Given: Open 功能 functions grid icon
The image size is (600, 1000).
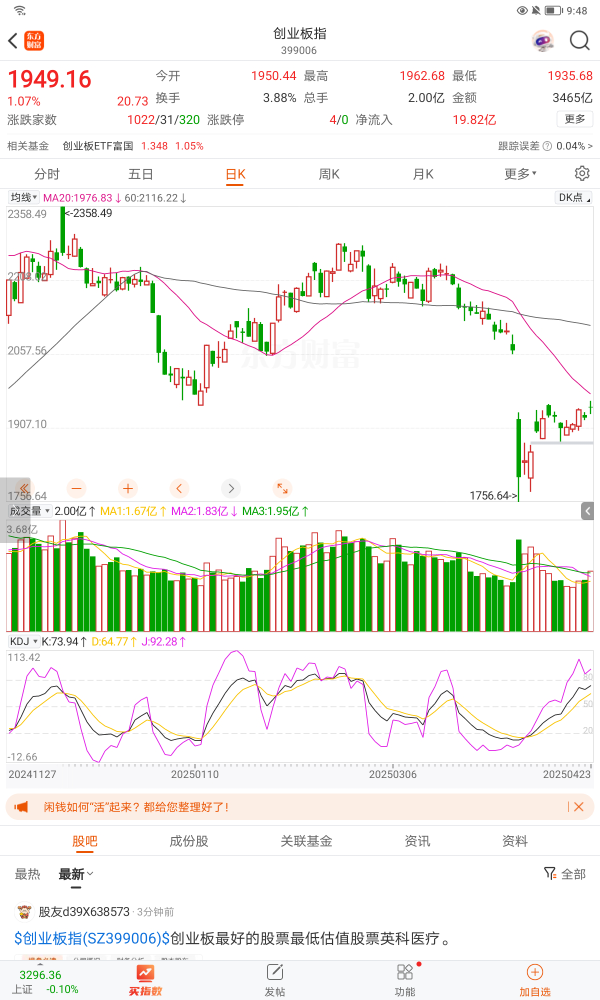Looking at the screenshot, I should 405,979.
